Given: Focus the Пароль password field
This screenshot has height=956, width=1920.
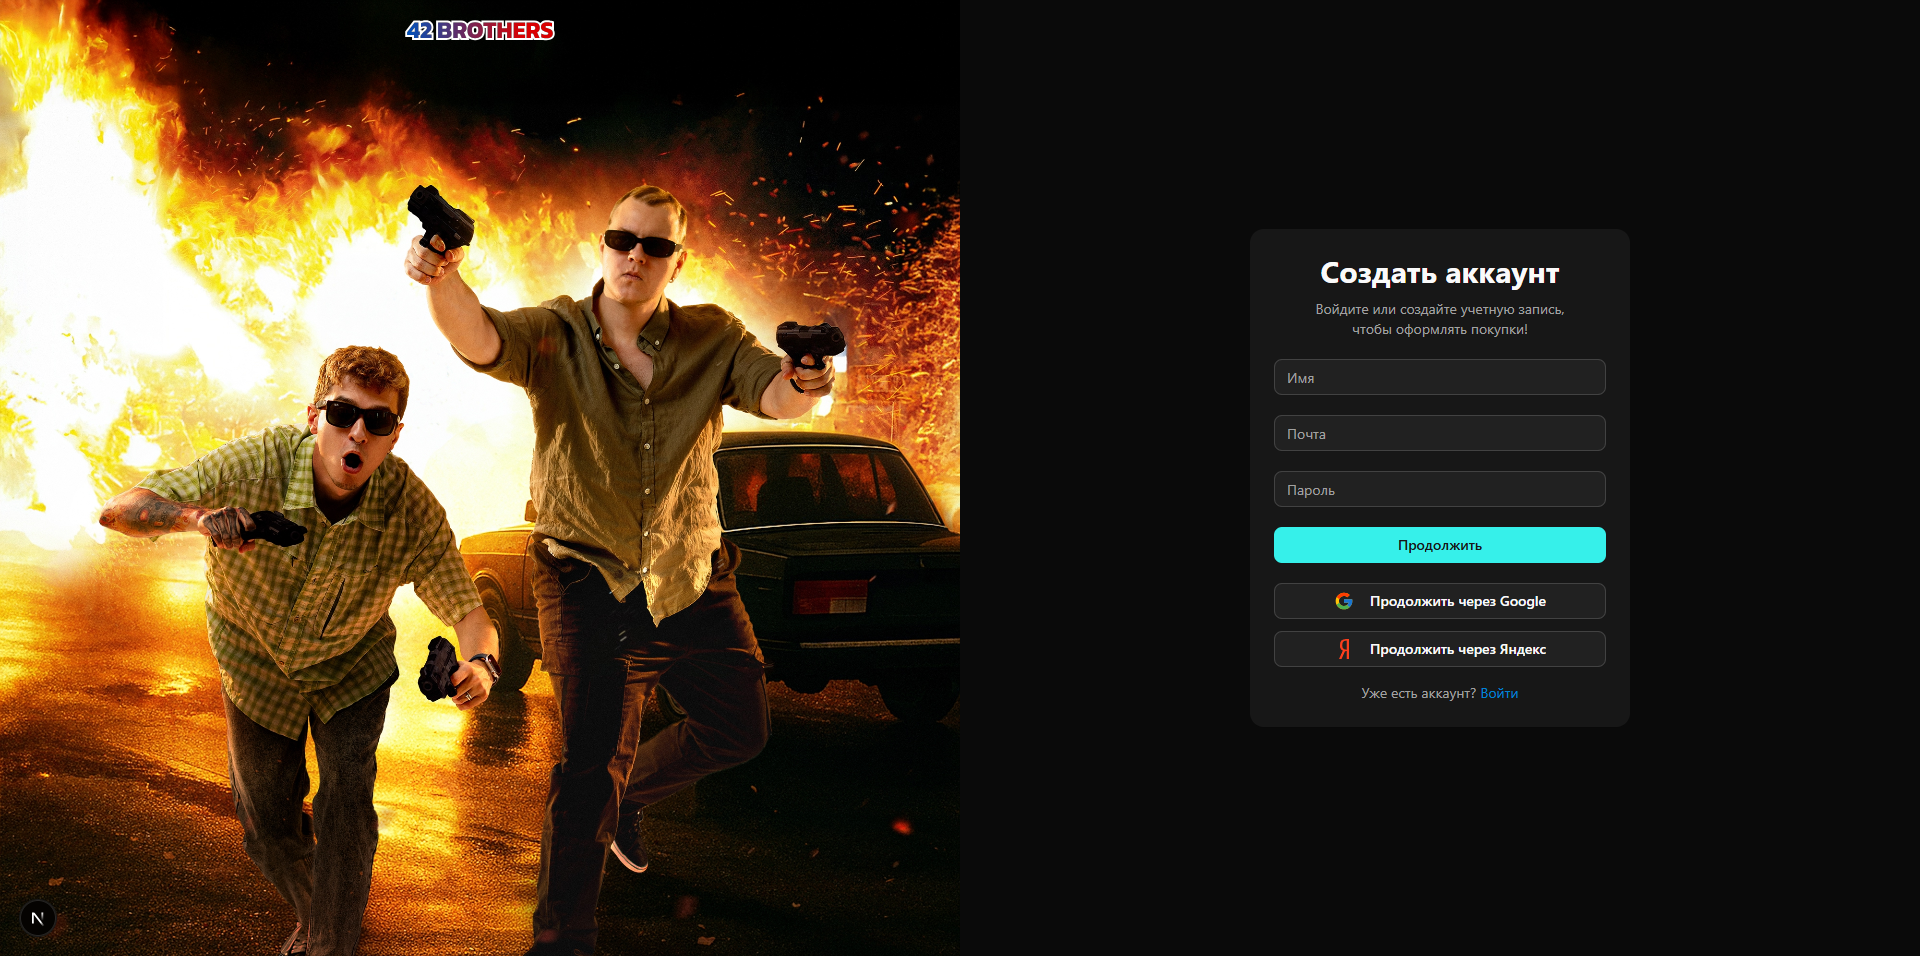Looking at the screenshot, I should point(1439,489).
